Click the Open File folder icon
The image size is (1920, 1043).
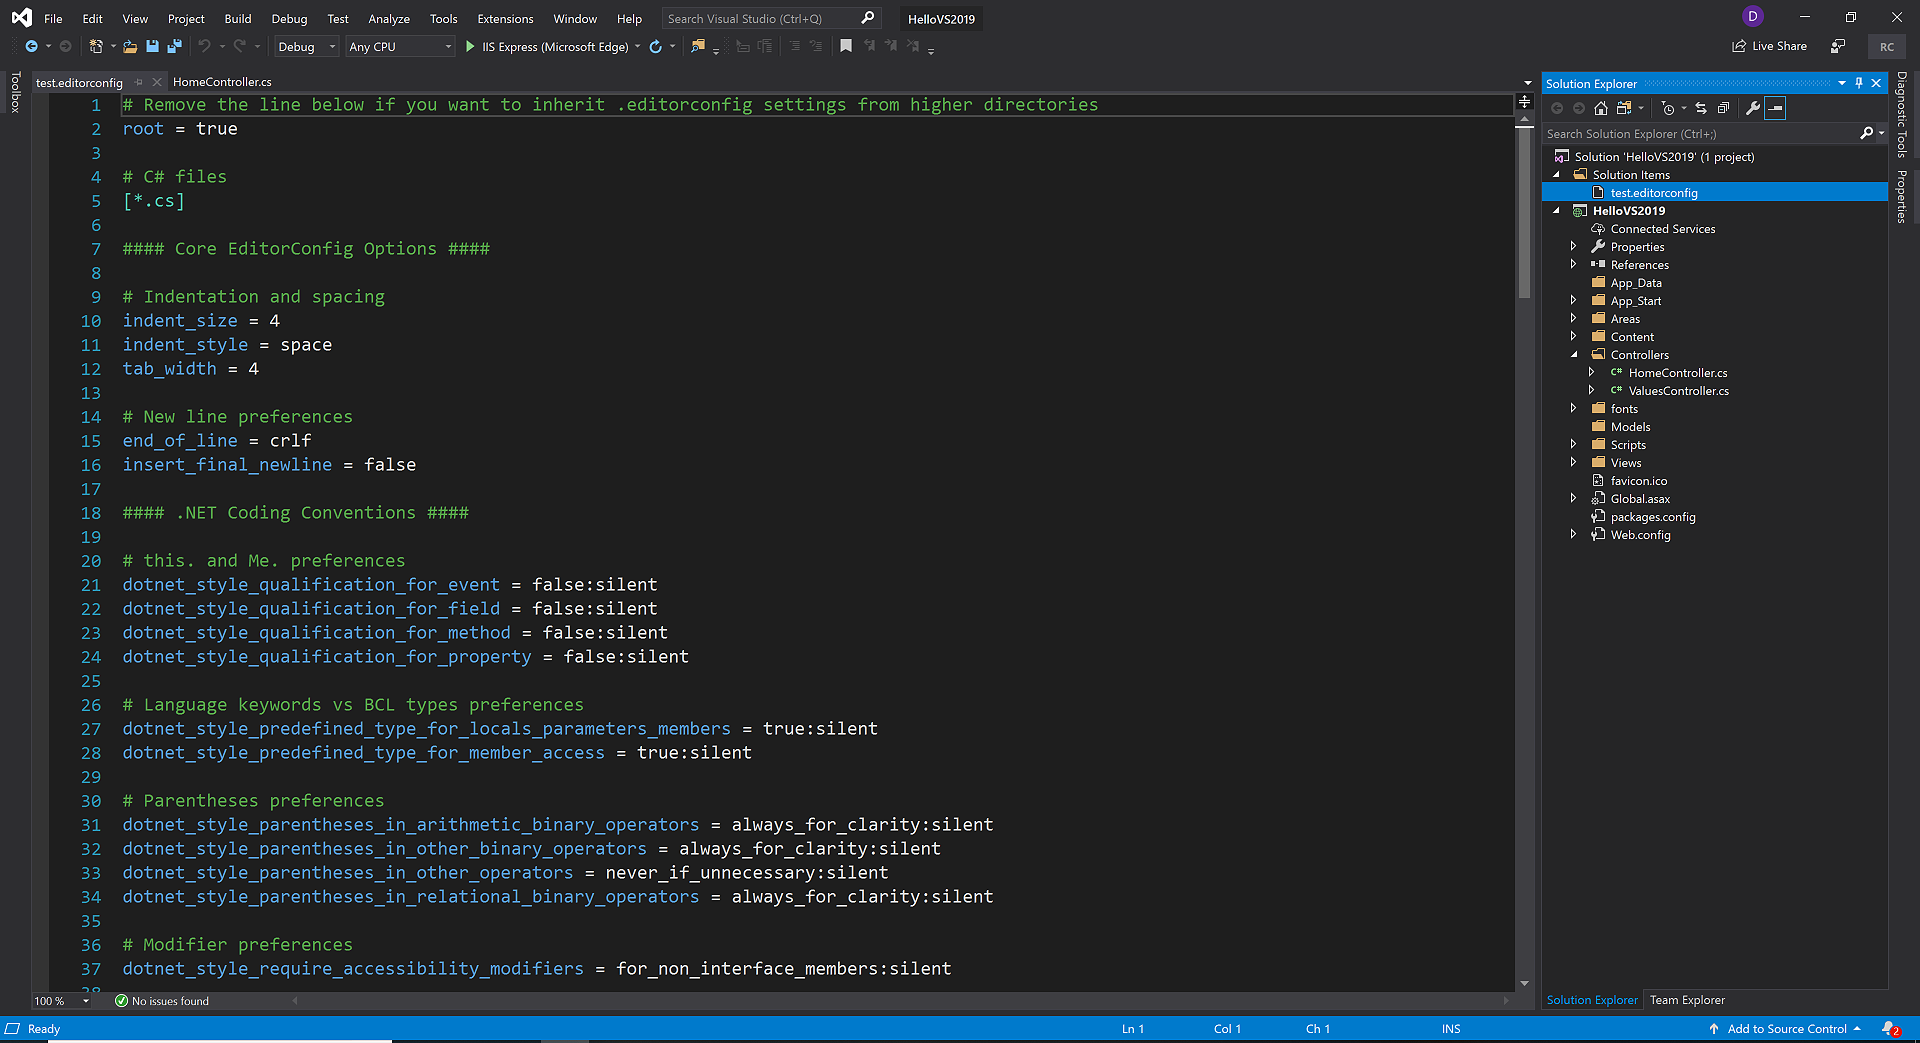pos(130,46)
